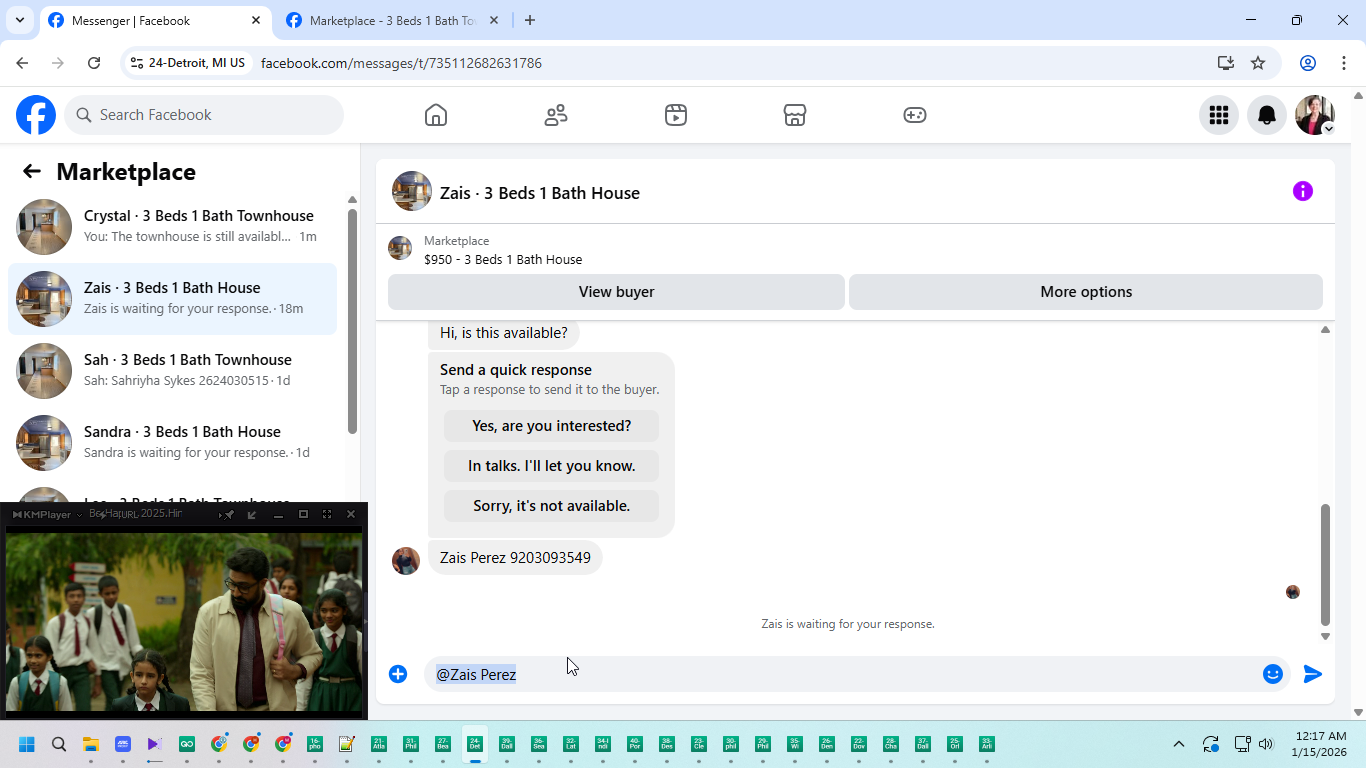Image resolution: width=1366 pixels, height=768 pixels.
Task: Switch to the Messenger | Facebook tab
Action: point(155,20)
